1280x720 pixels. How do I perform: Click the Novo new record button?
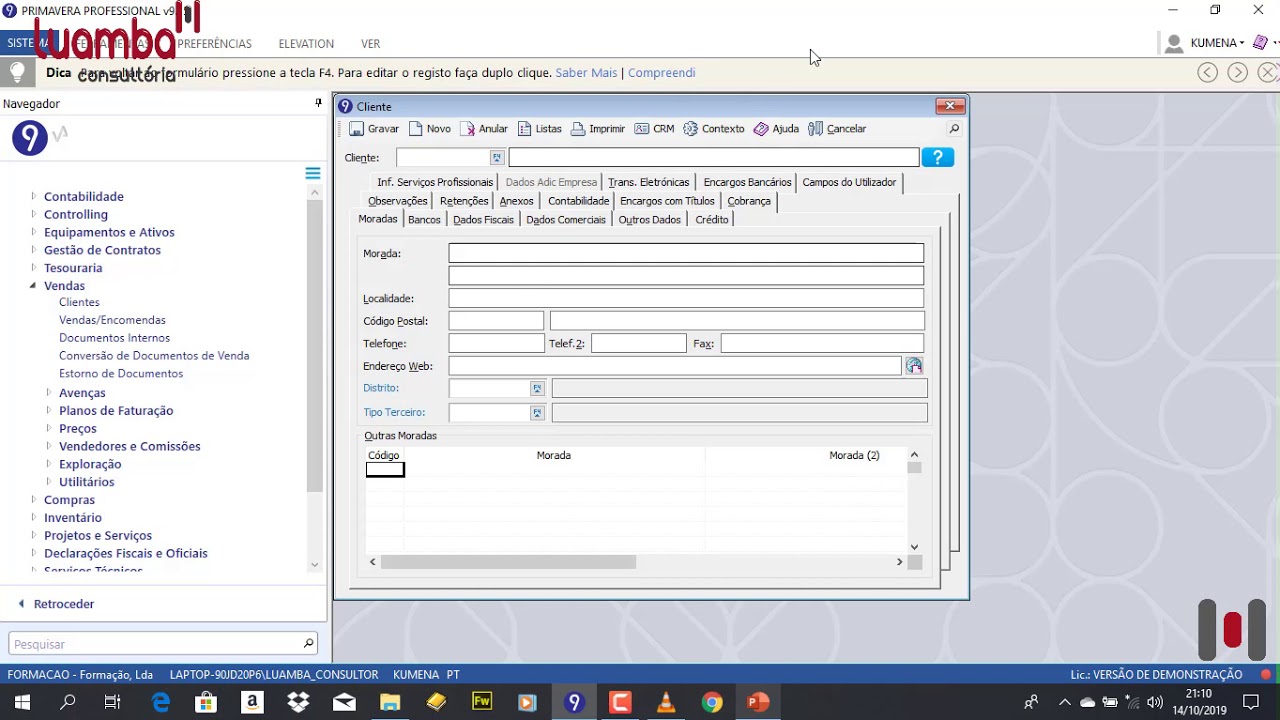click(x=430, y=129)
